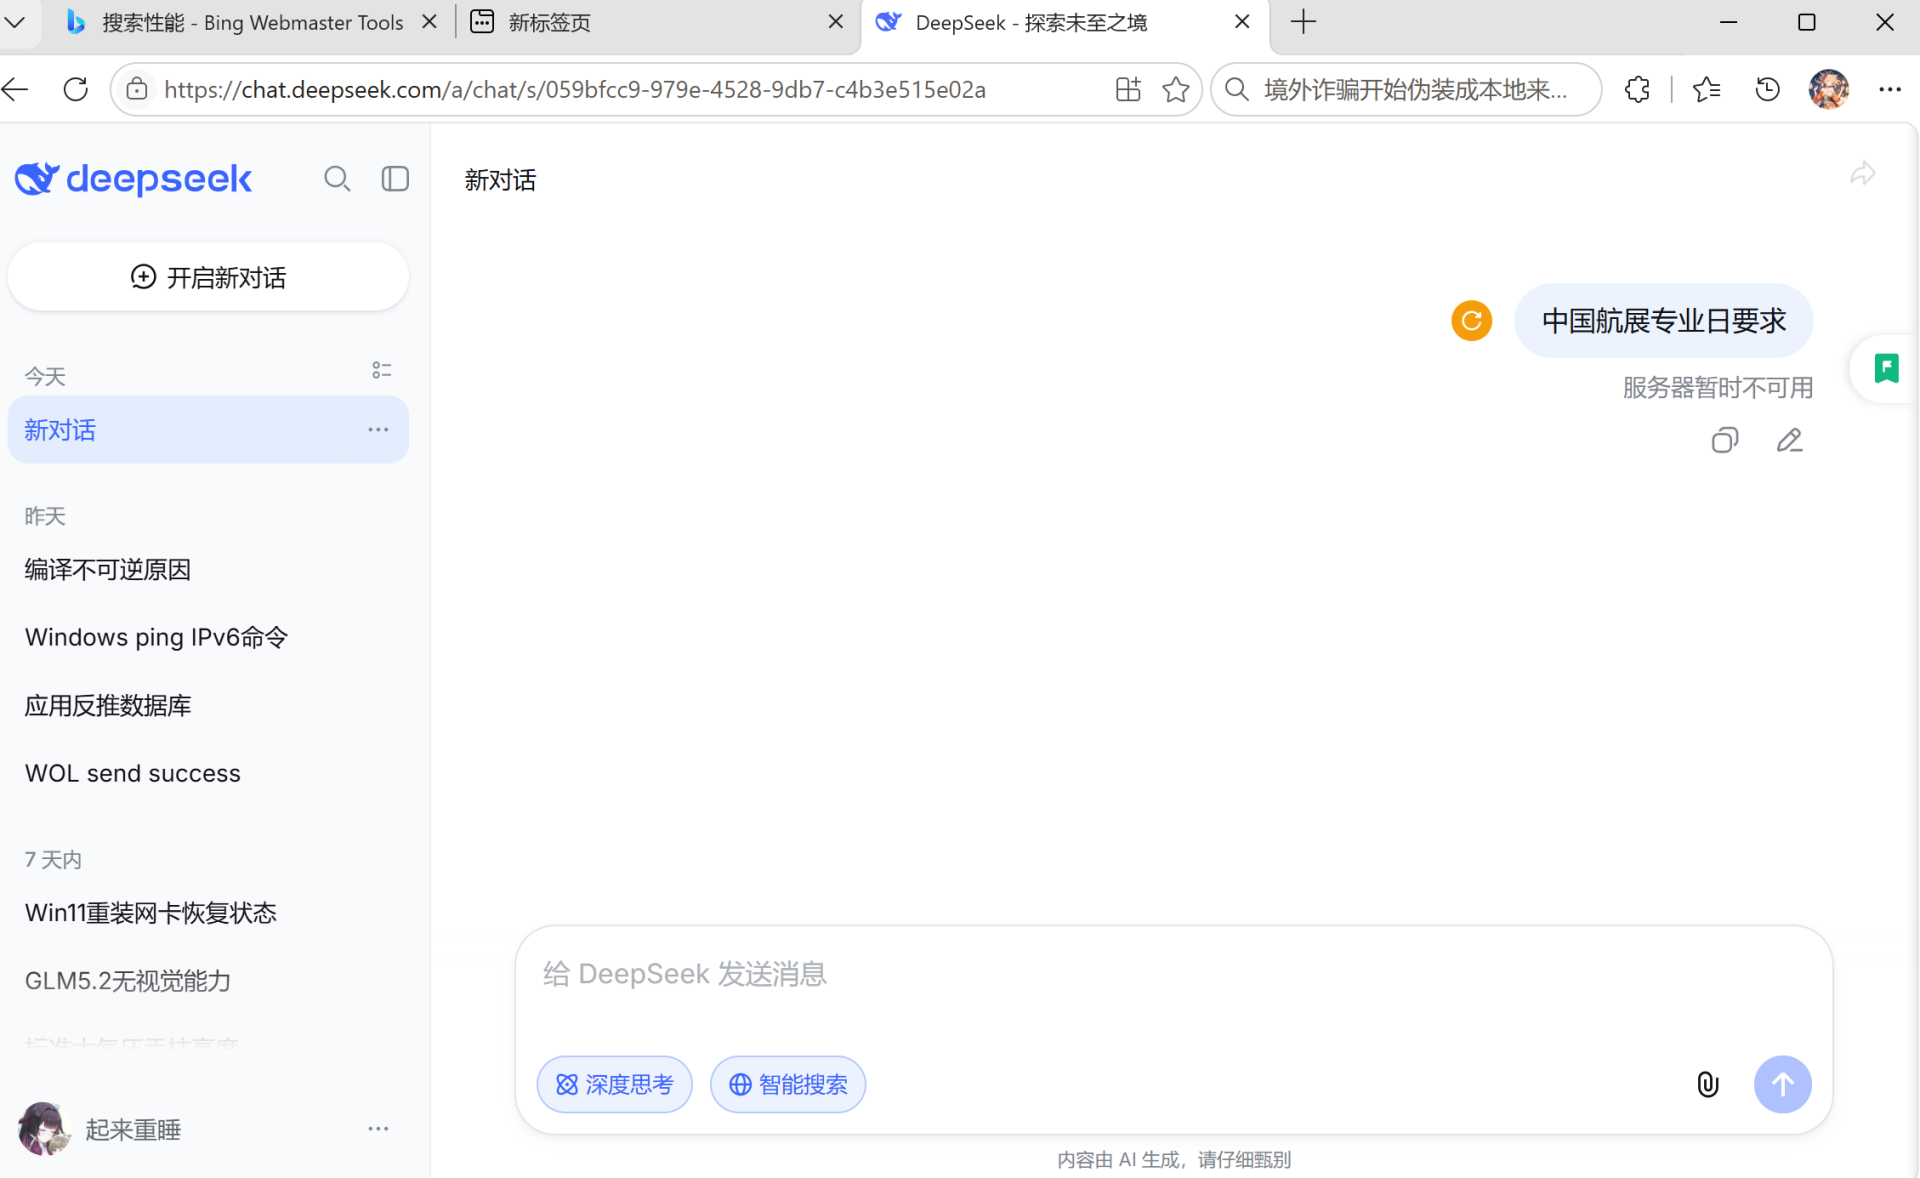Open the GLM5.2无视觉能力 conversation

point(208,980)
